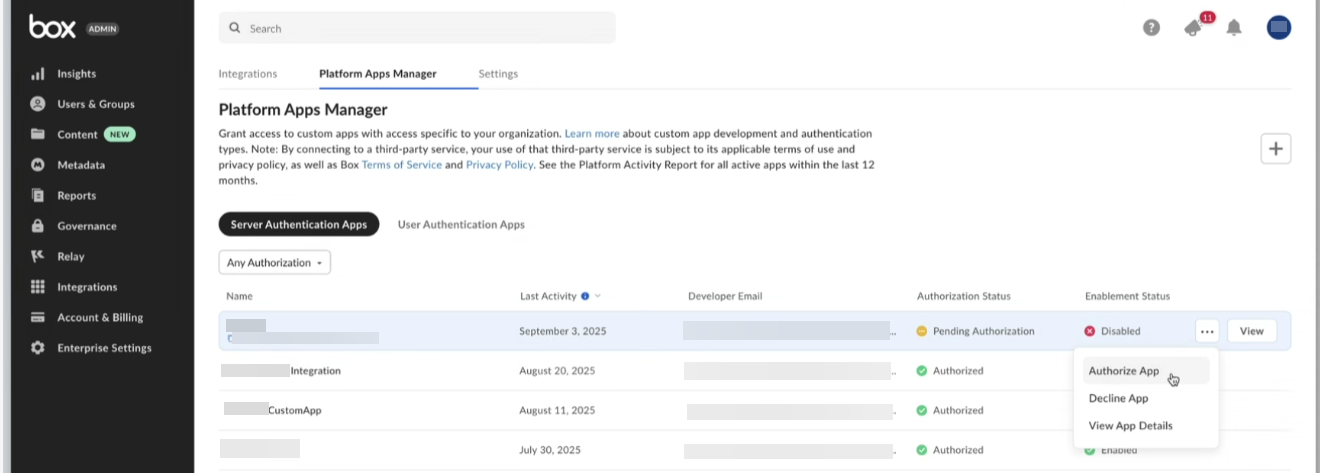The height and width of the screenshot is (473, 1320).
Task: Switch to the Settings tab
Action: click(498, 74)
